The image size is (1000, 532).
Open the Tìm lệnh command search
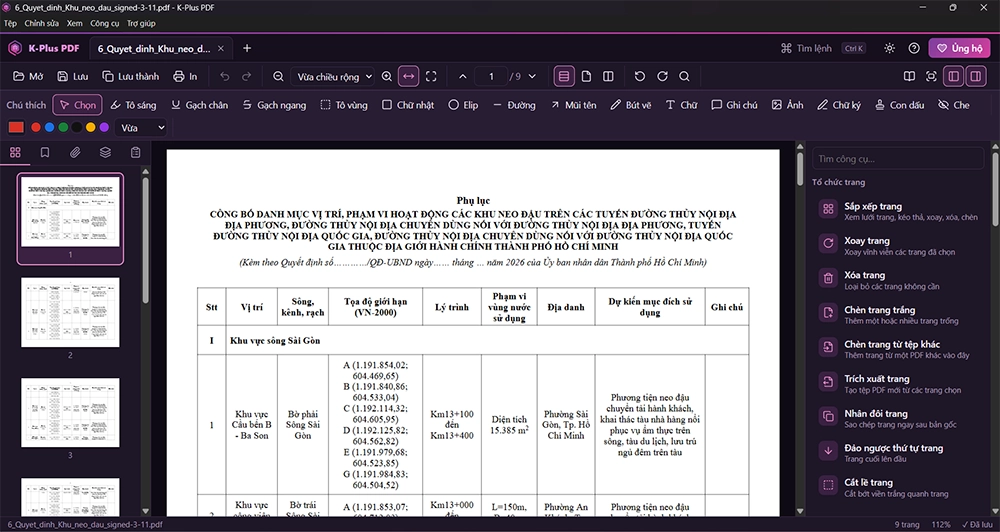[x=823, y=48]
